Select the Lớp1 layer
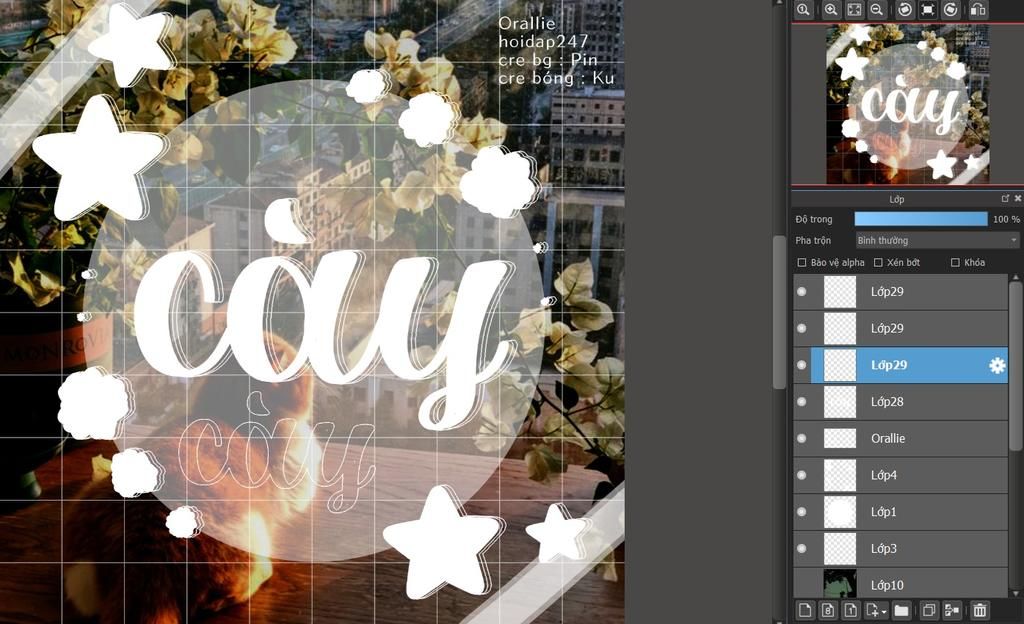The width and height of the screenshot is (1024, 624). [901, 512]
